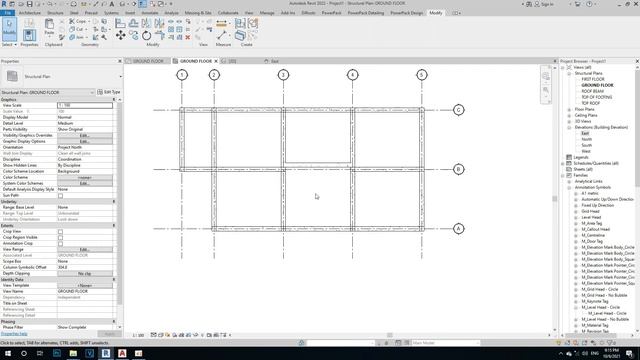640x360 pixels.
Task: Open the Properties help link
Action: [14, 334]
